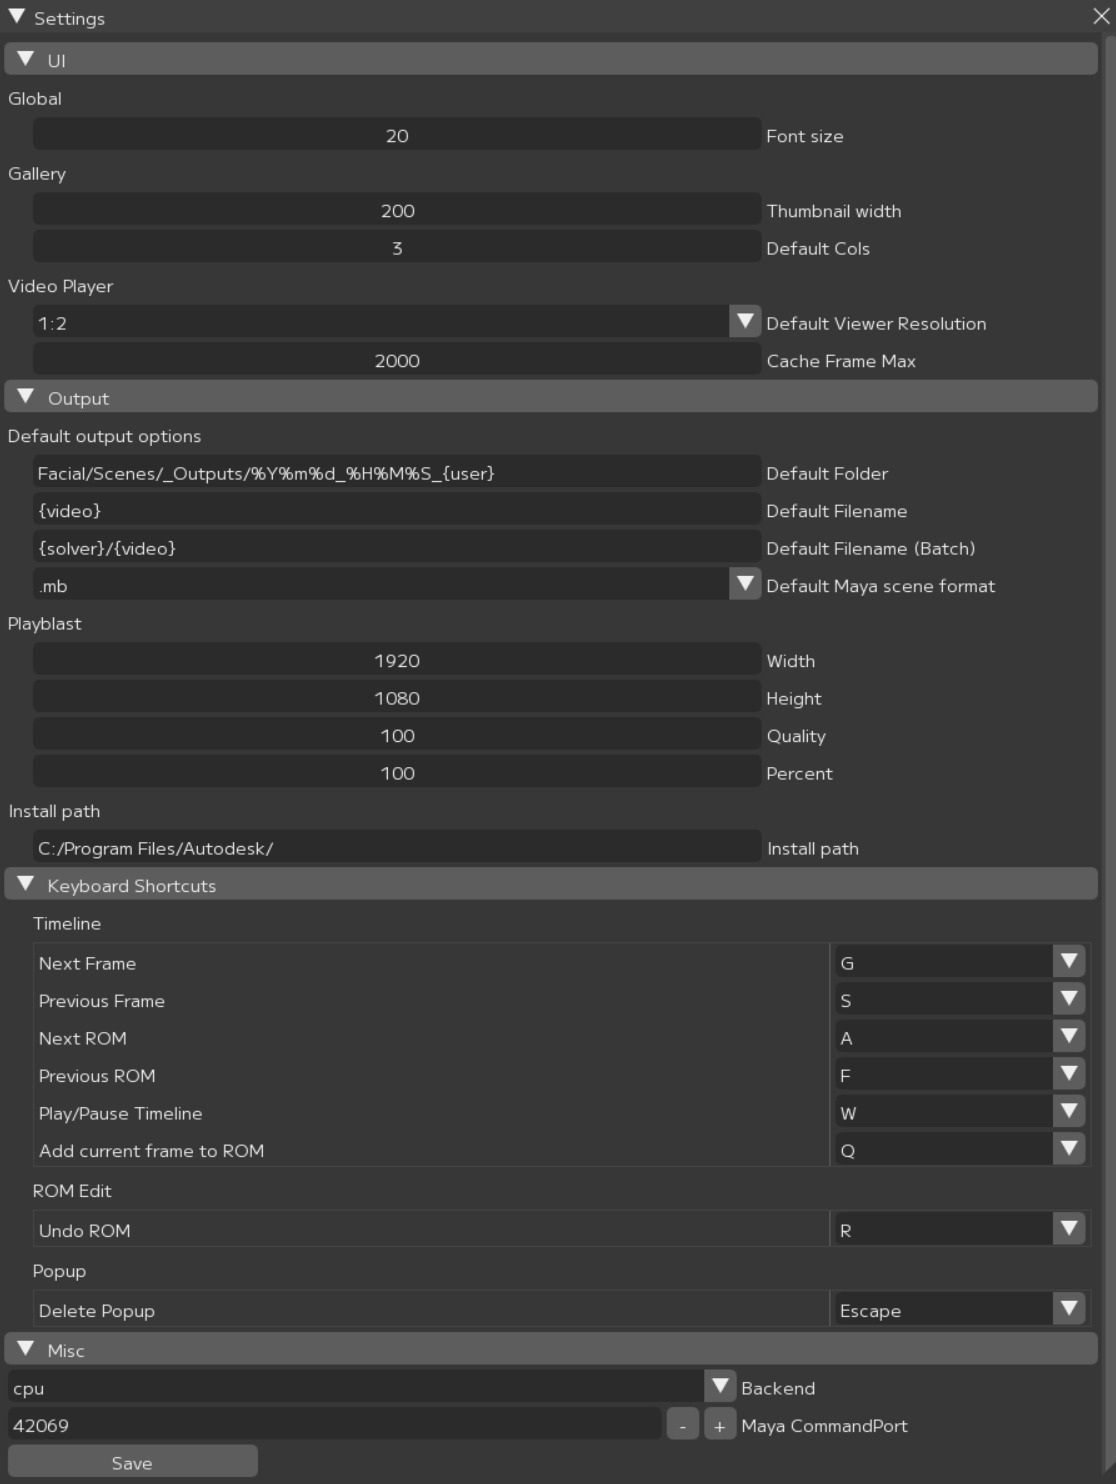Open the Backend dropdown arrow

719,1387
